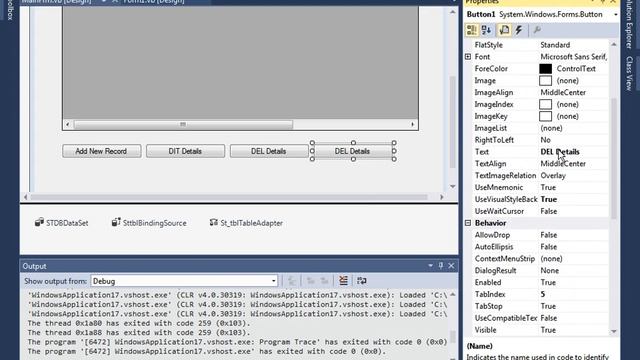
Task: Select the ImageAlign property row
Action: click(540, 92)
